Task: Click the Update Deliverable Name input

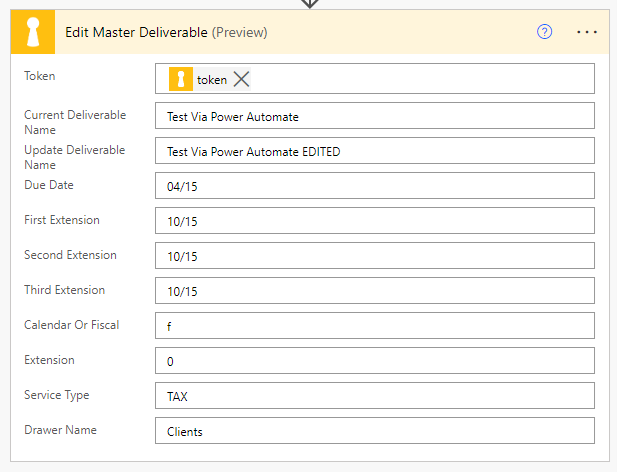Action: pos(375,151)
